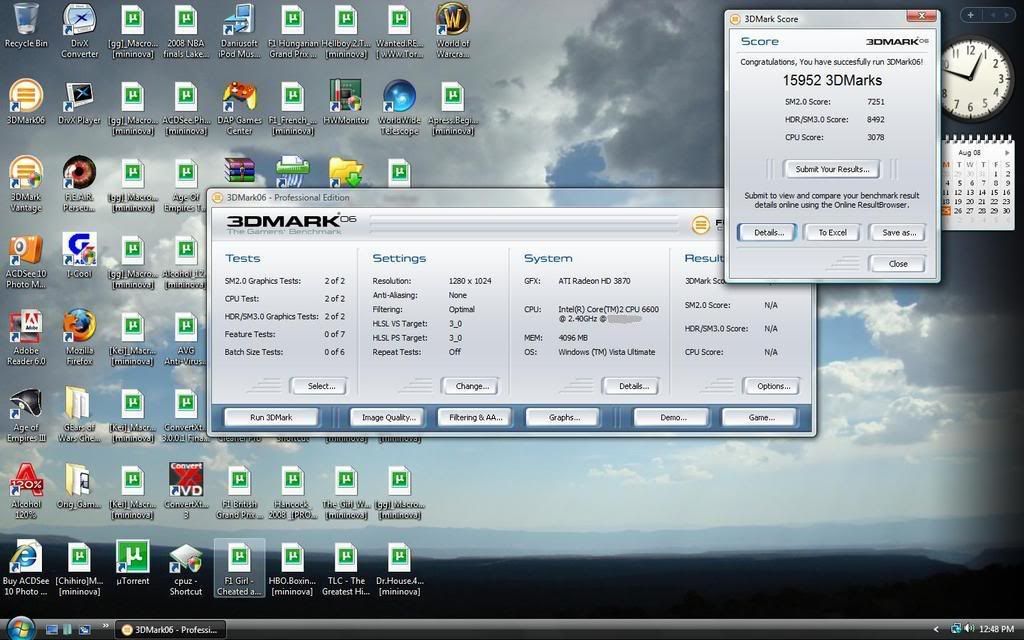Click the 4096 MB memory value
The image size is (1024, 640).
coord(573,338)
